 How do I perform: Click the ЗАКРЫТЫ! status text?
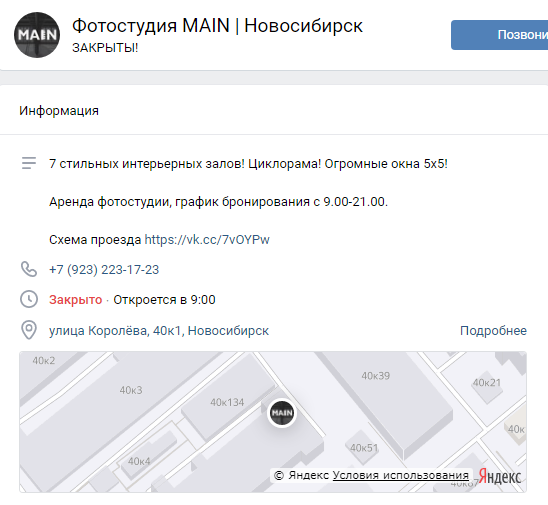click(105, 48)
